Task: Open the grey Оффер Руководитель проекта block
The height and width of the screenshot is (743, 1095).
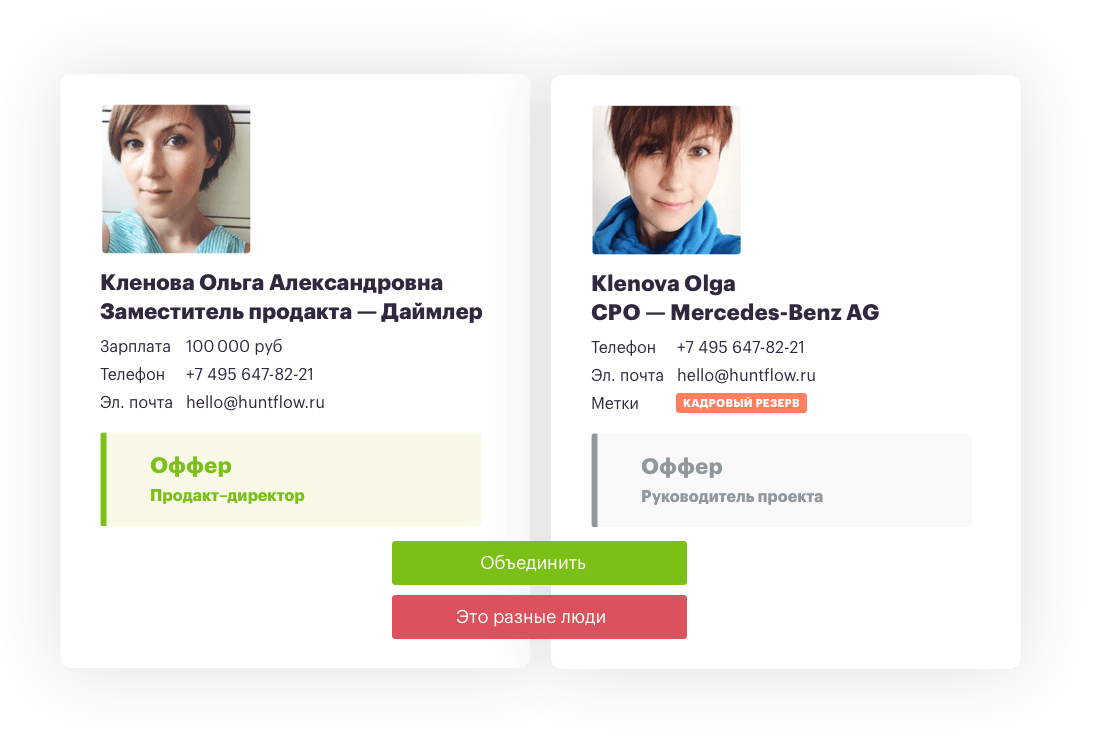Action: point(781,480)
